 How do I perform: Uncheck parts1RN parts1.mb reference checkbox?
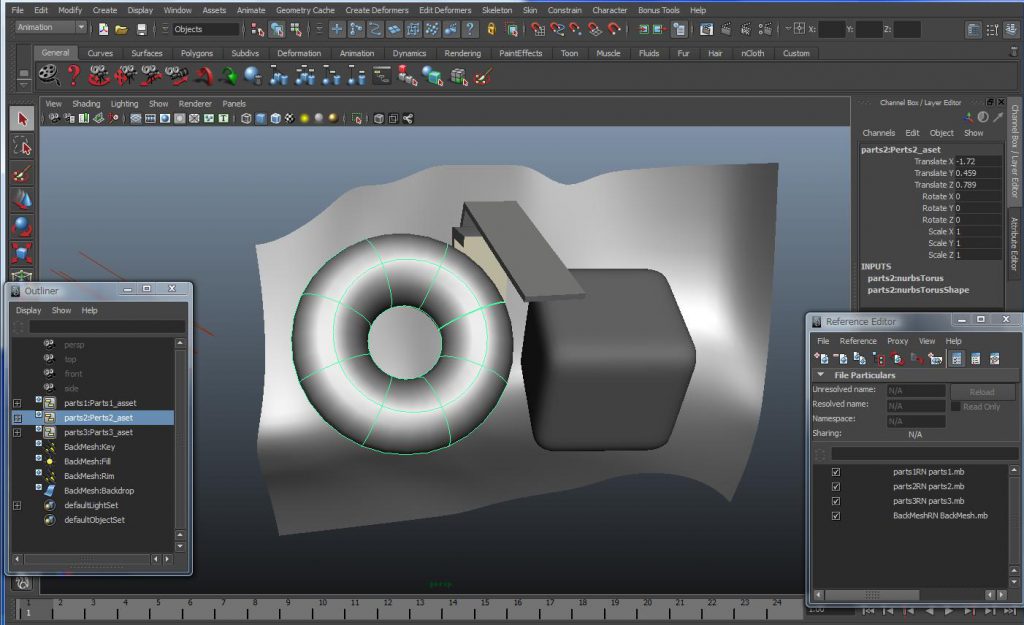[x=836, y=472]
